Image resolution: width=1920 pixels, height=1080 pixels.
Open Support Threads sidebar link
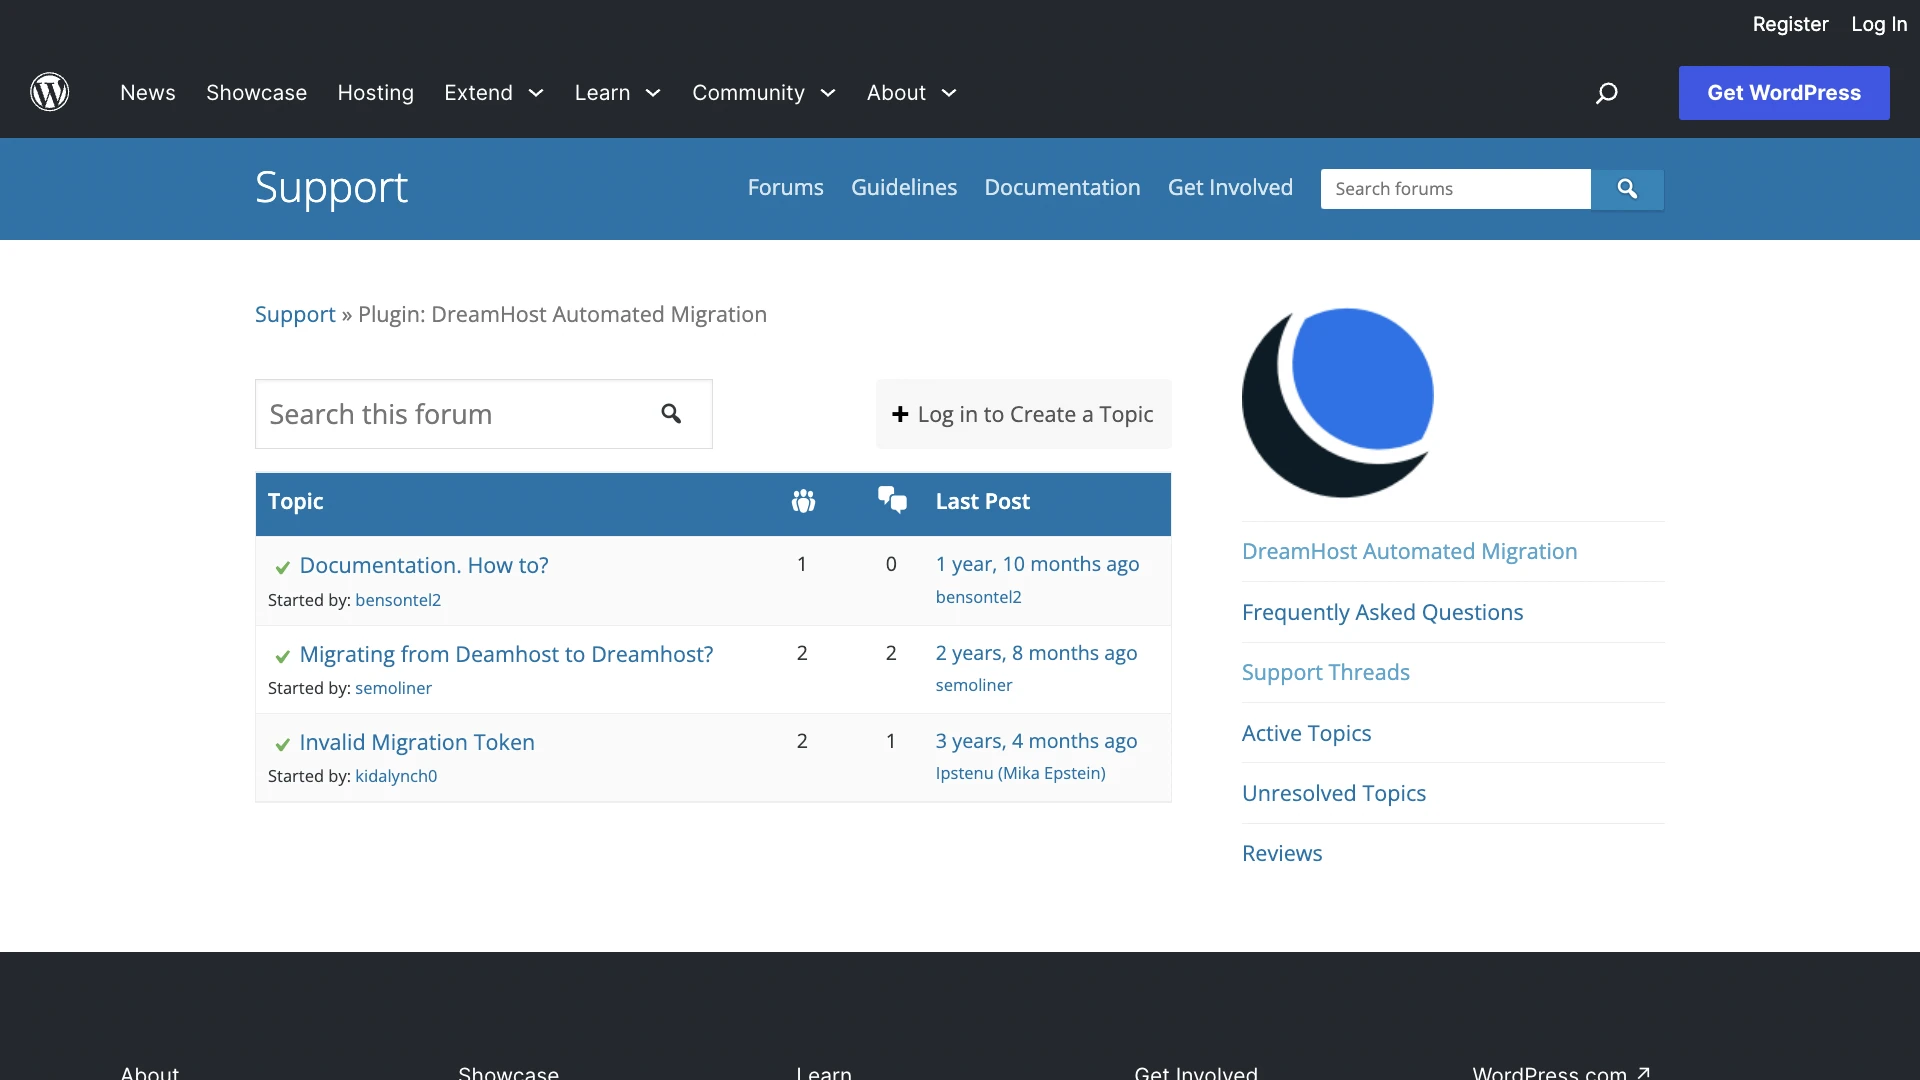point(1325,672)
